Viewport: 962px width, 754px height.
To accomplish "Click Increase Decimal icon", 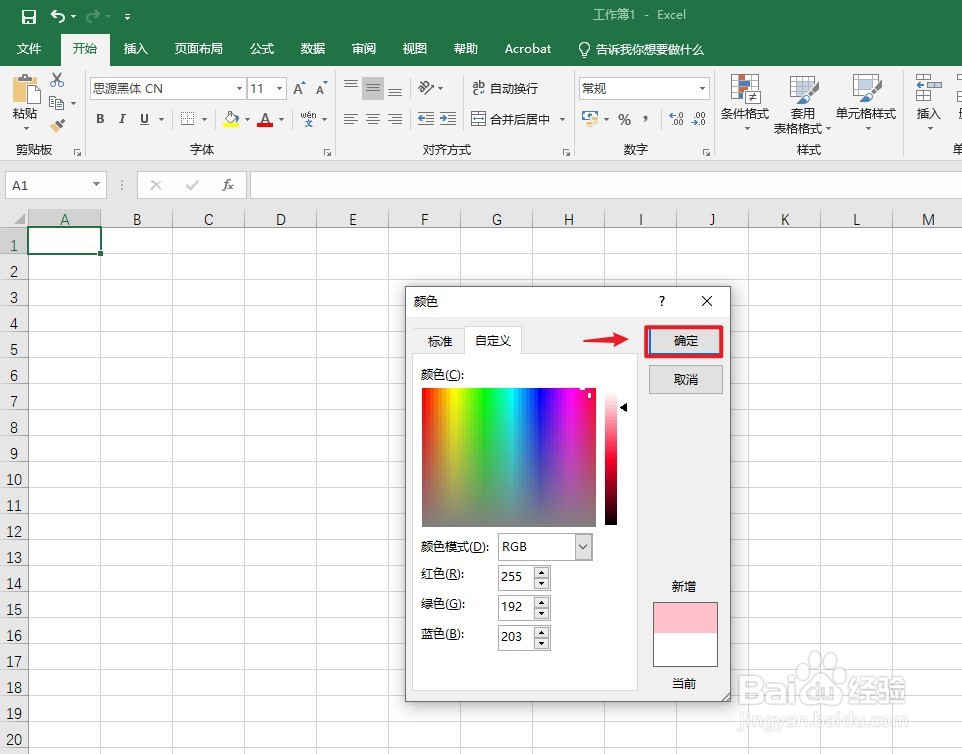I will pyautogui.click(x=676, y=119).
